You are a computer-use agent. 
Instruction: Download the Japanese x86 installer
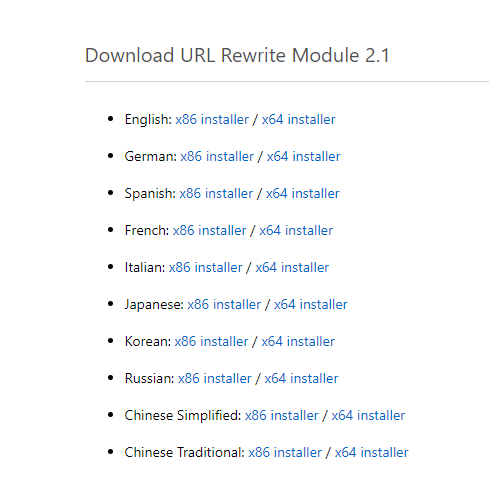click(224, 304)
